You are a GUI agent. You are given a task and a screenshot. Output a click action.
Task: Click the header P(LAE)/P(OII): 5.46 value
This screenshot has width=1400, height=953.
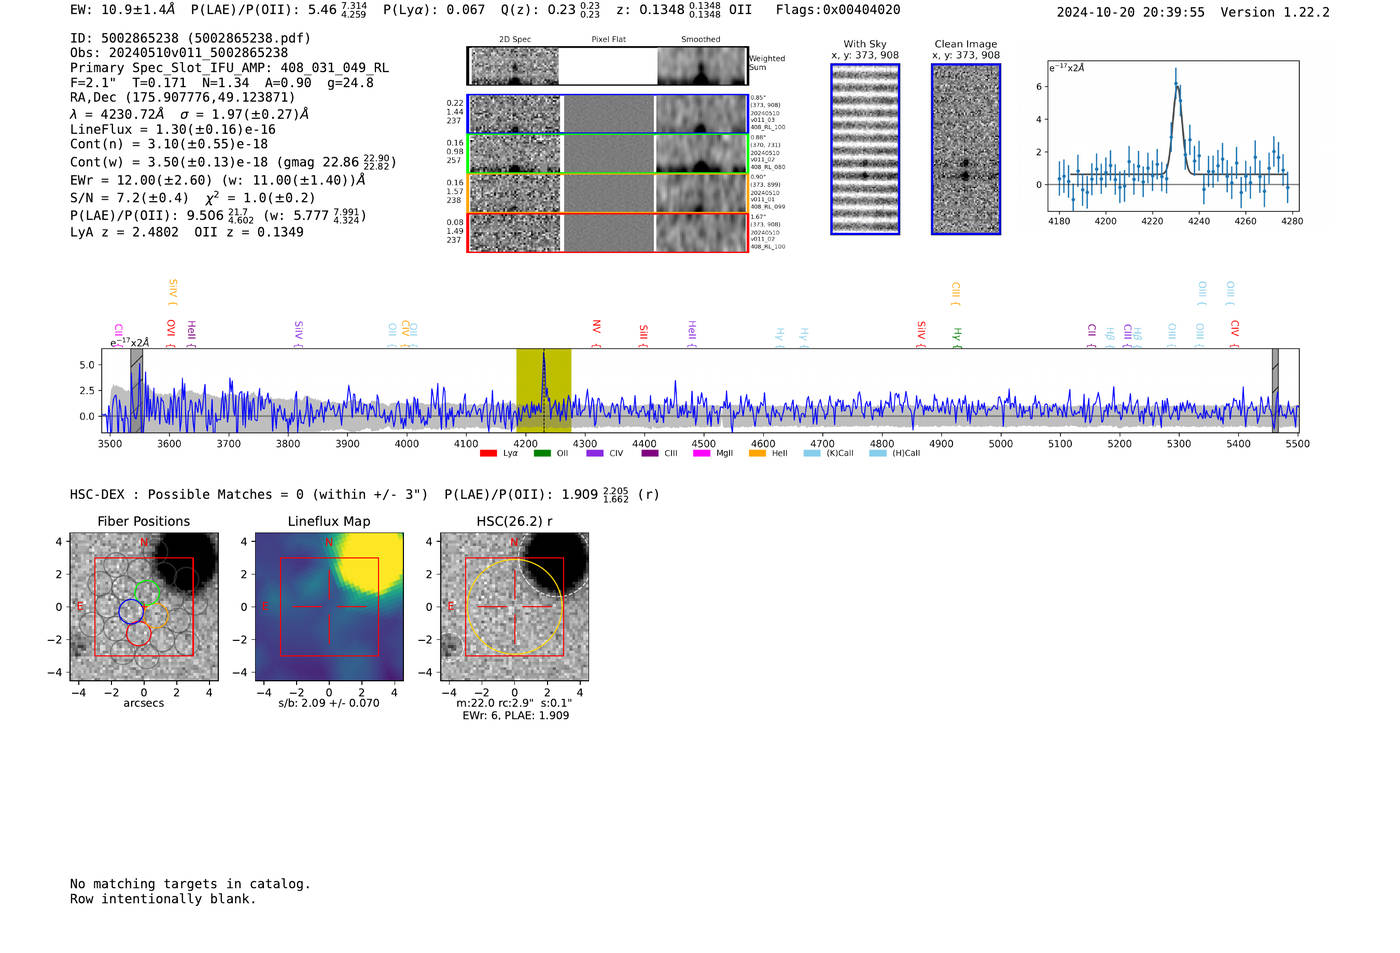279,10
